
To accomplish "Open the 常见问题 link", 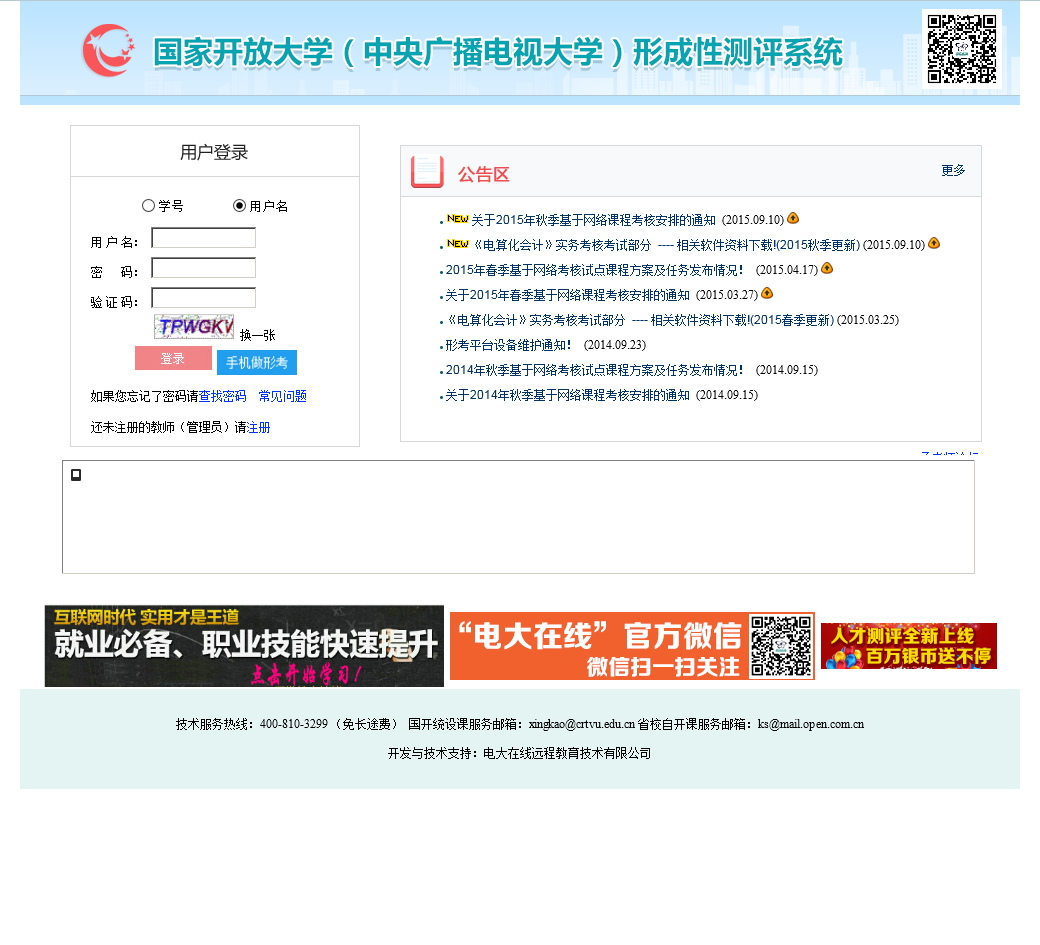I will (x=283, y=397).
